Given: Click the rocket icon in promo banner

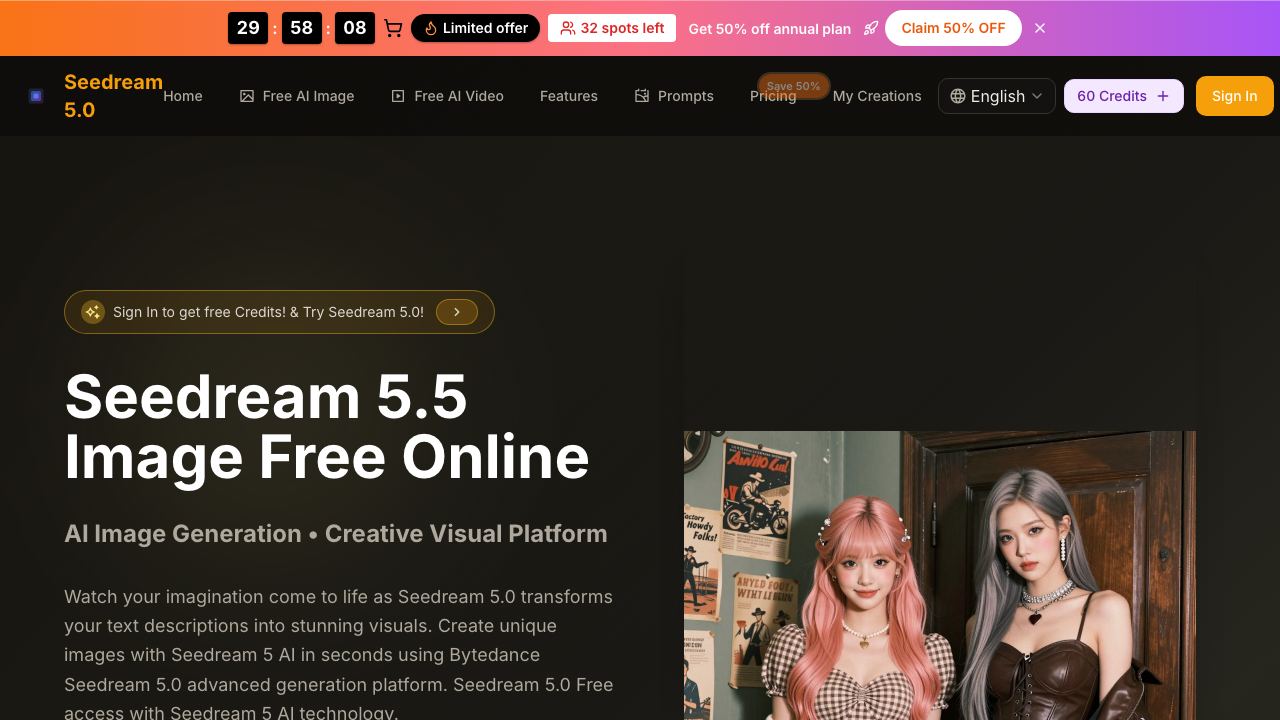Looking at the screenshot, I should (871, 28).
